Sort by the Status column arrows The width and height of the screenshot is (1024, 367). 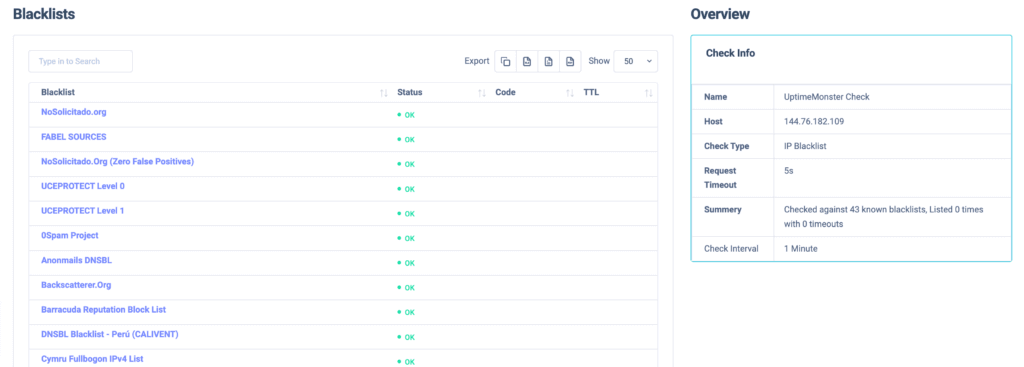point(482,93)
